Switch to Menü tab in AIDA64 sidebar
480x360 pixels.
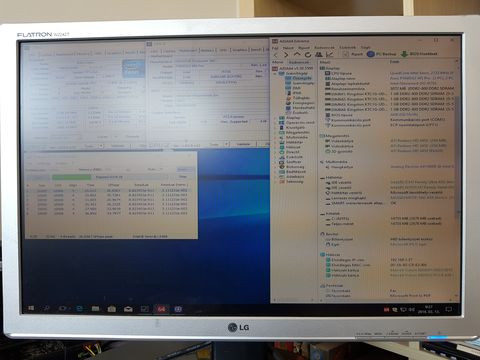point(277,62)
